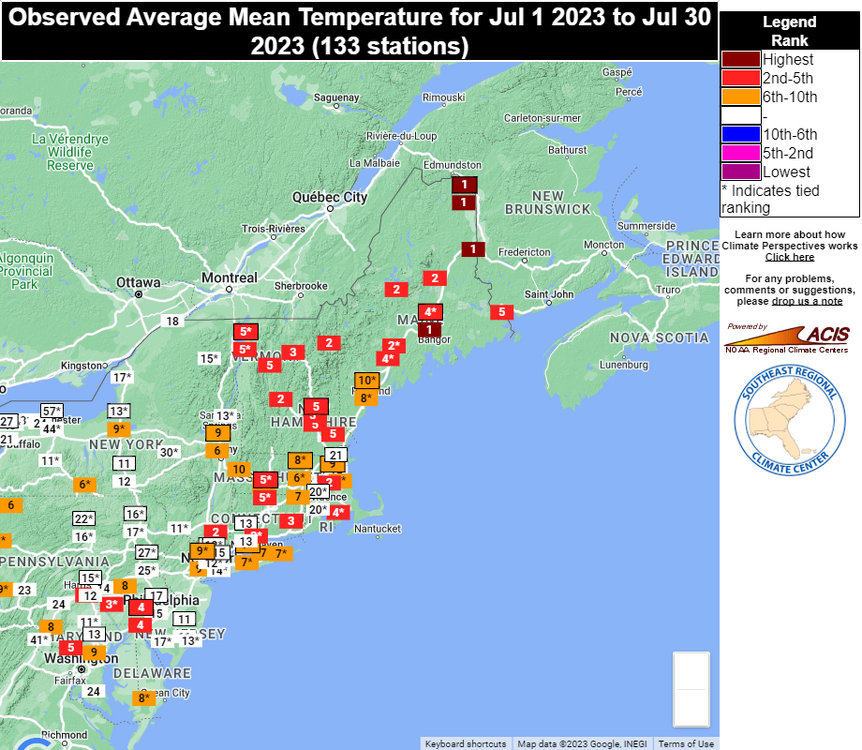Screen dimensions: 862x750
Task: Select the red marker 5 near Washington
Action: [x=71, y=647]
